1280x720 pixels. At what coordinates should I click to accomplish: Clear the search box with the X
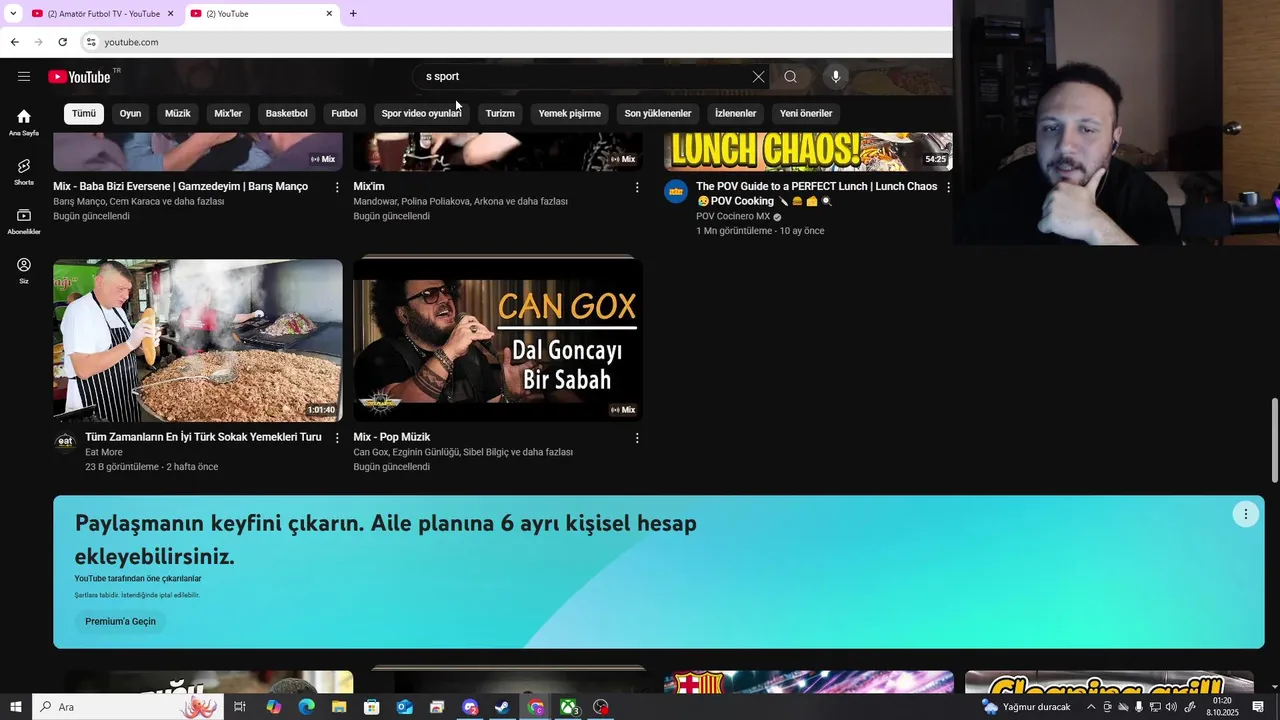pyautogui.click(x=758, y=77)
